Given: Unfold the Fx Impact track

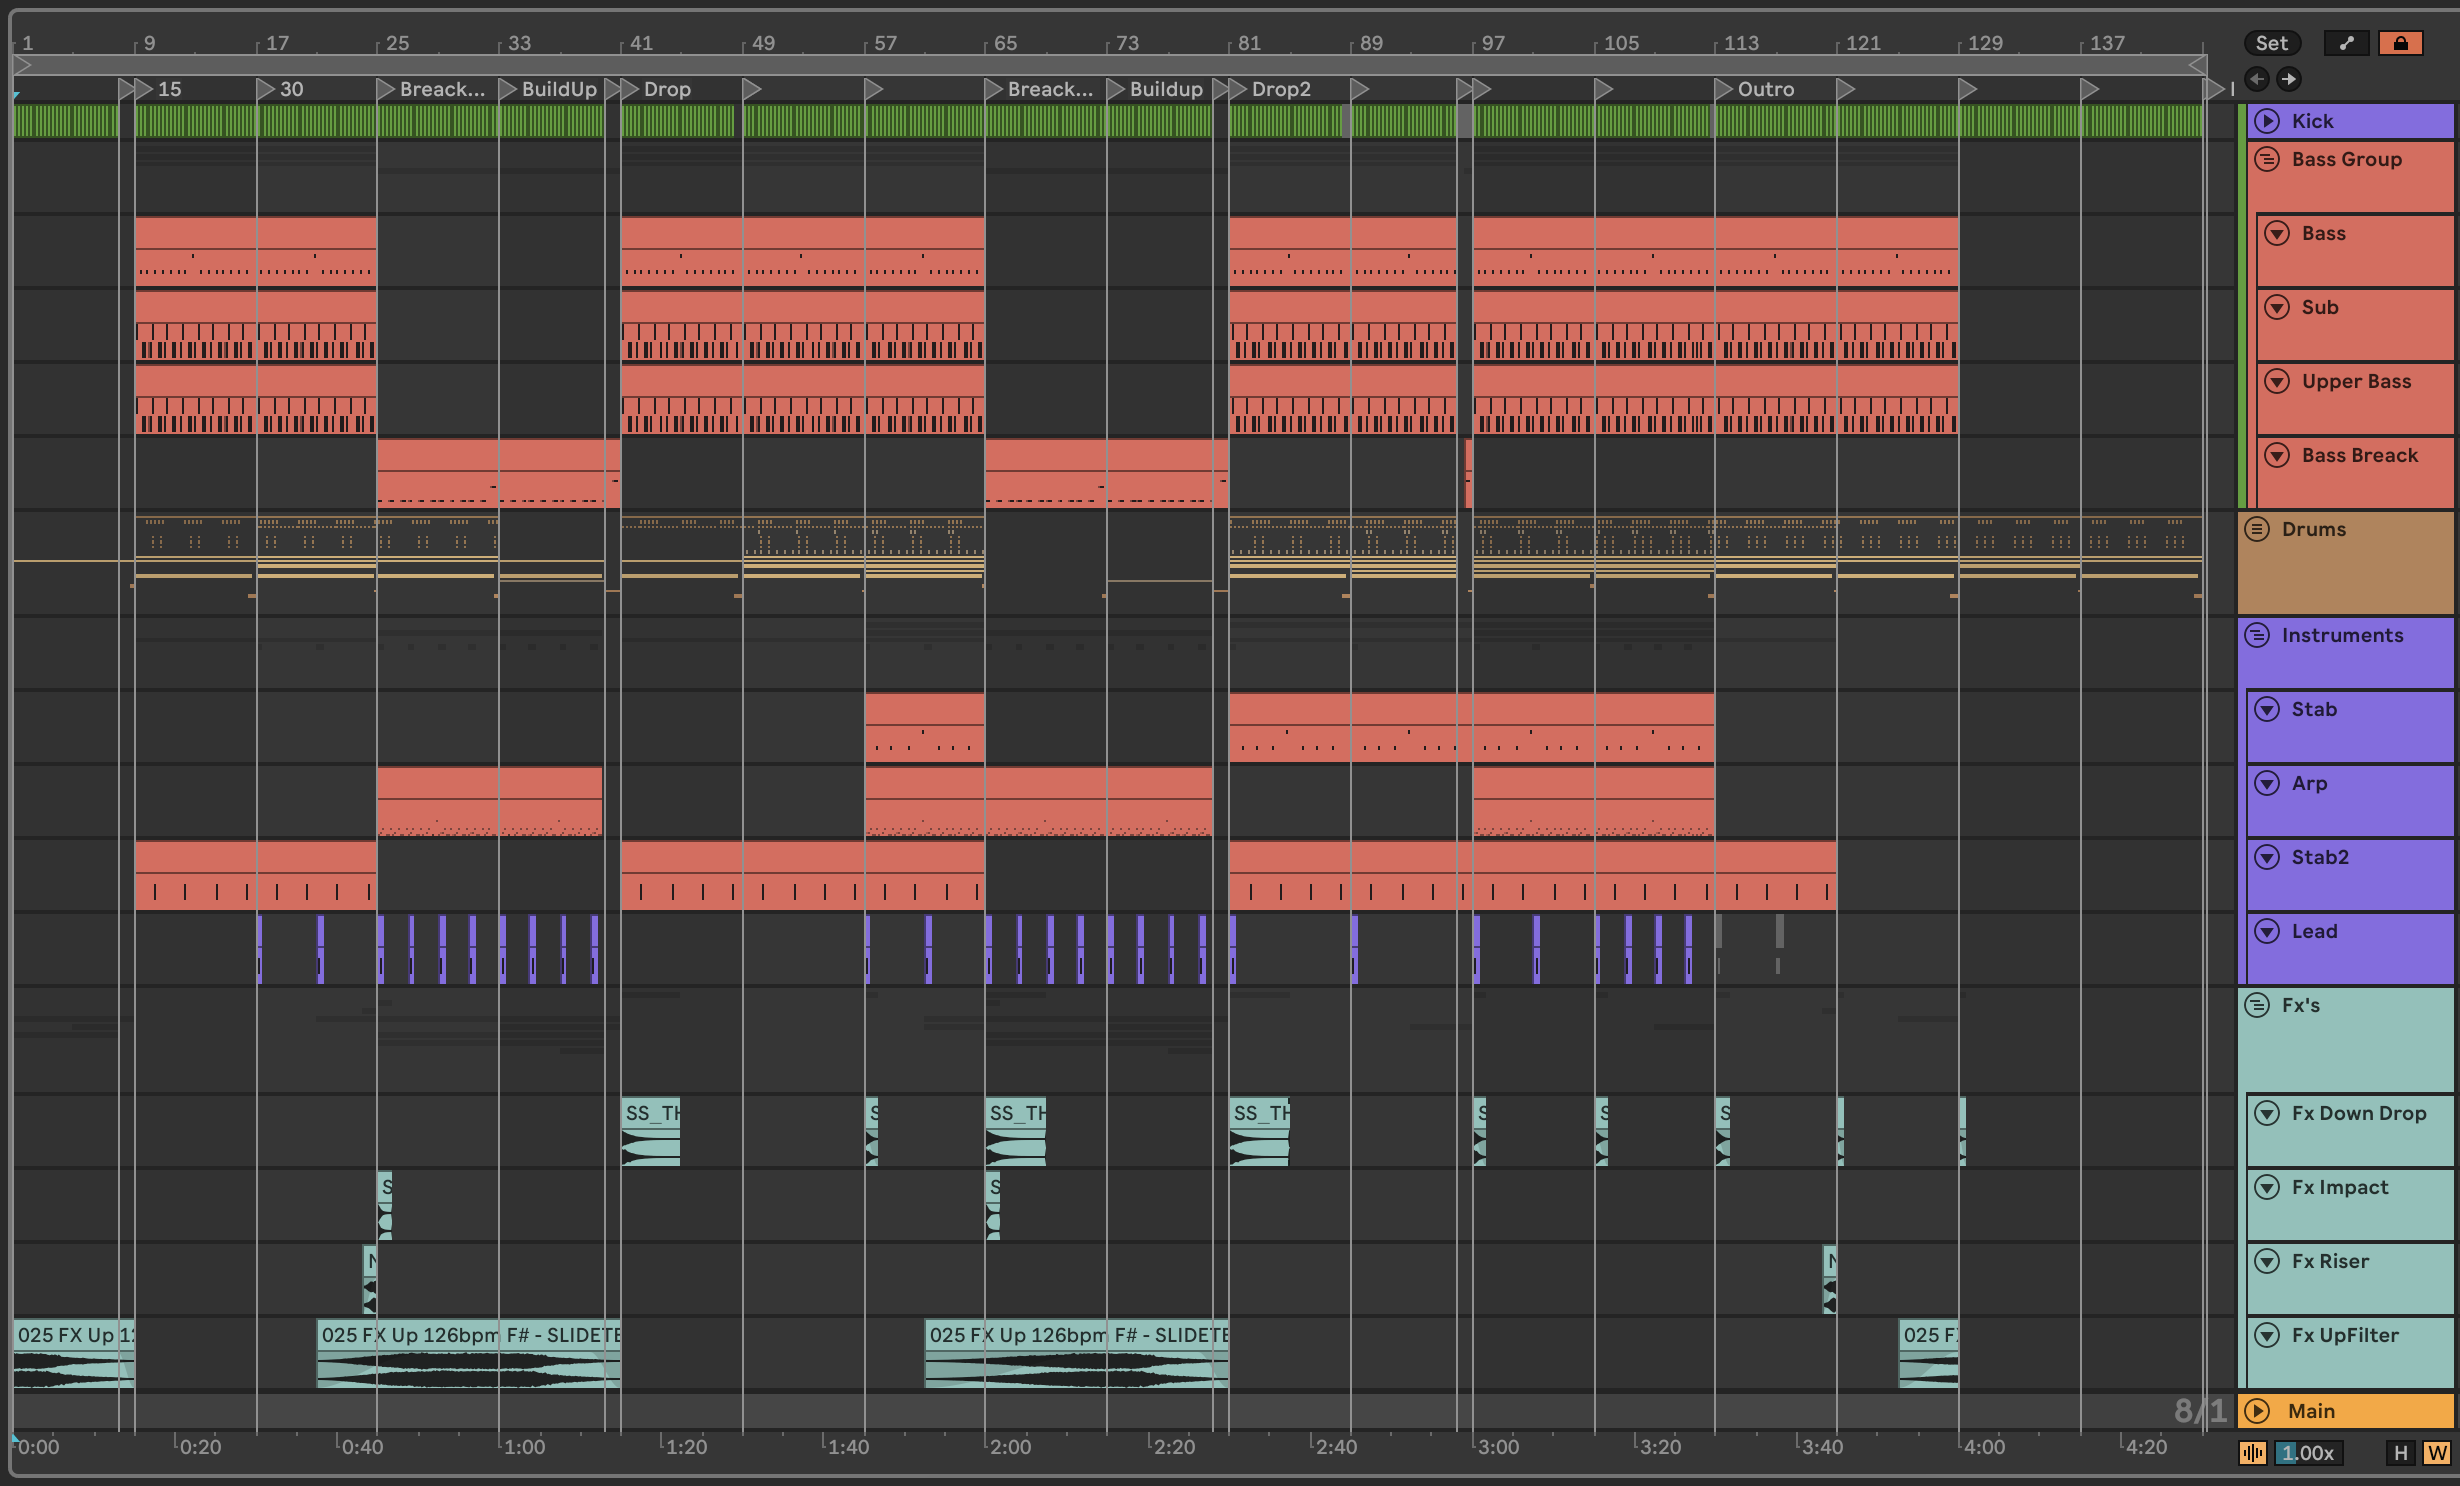Looking at the screenshot, I should (x=2267, y=1187).
